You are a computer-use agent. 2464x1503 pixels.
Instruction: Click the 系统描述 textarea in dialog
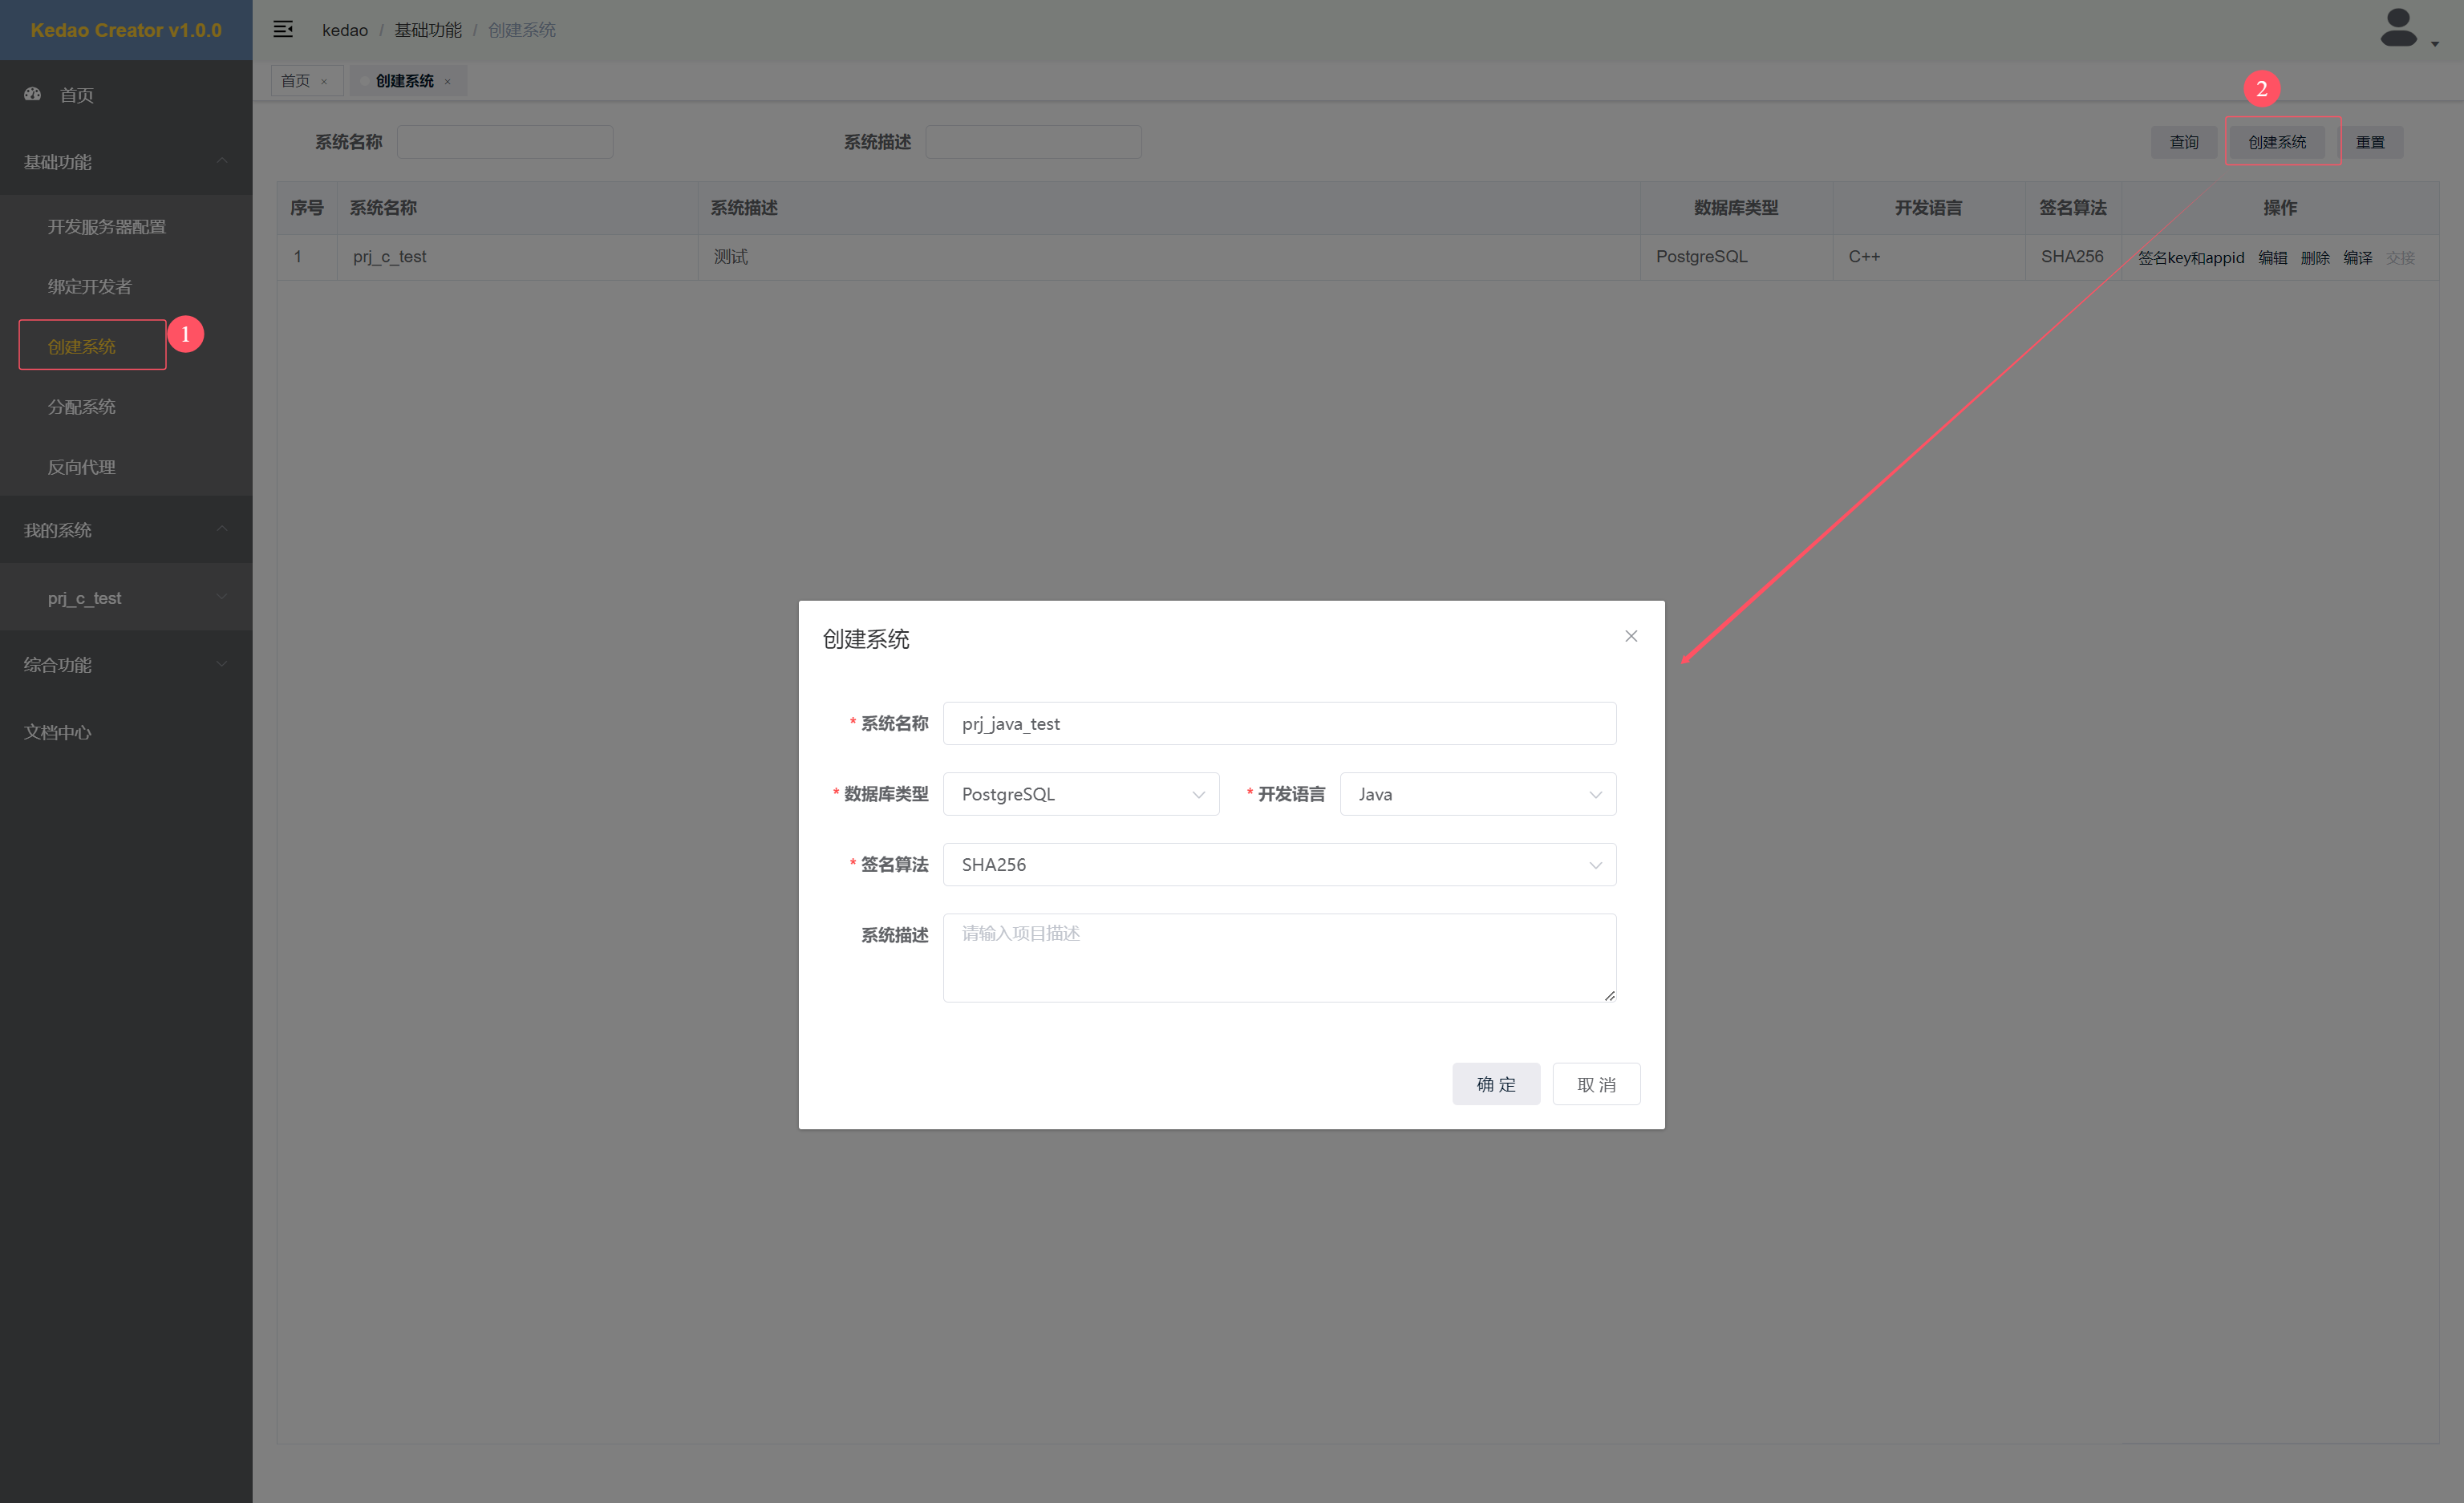[1278, 958]
